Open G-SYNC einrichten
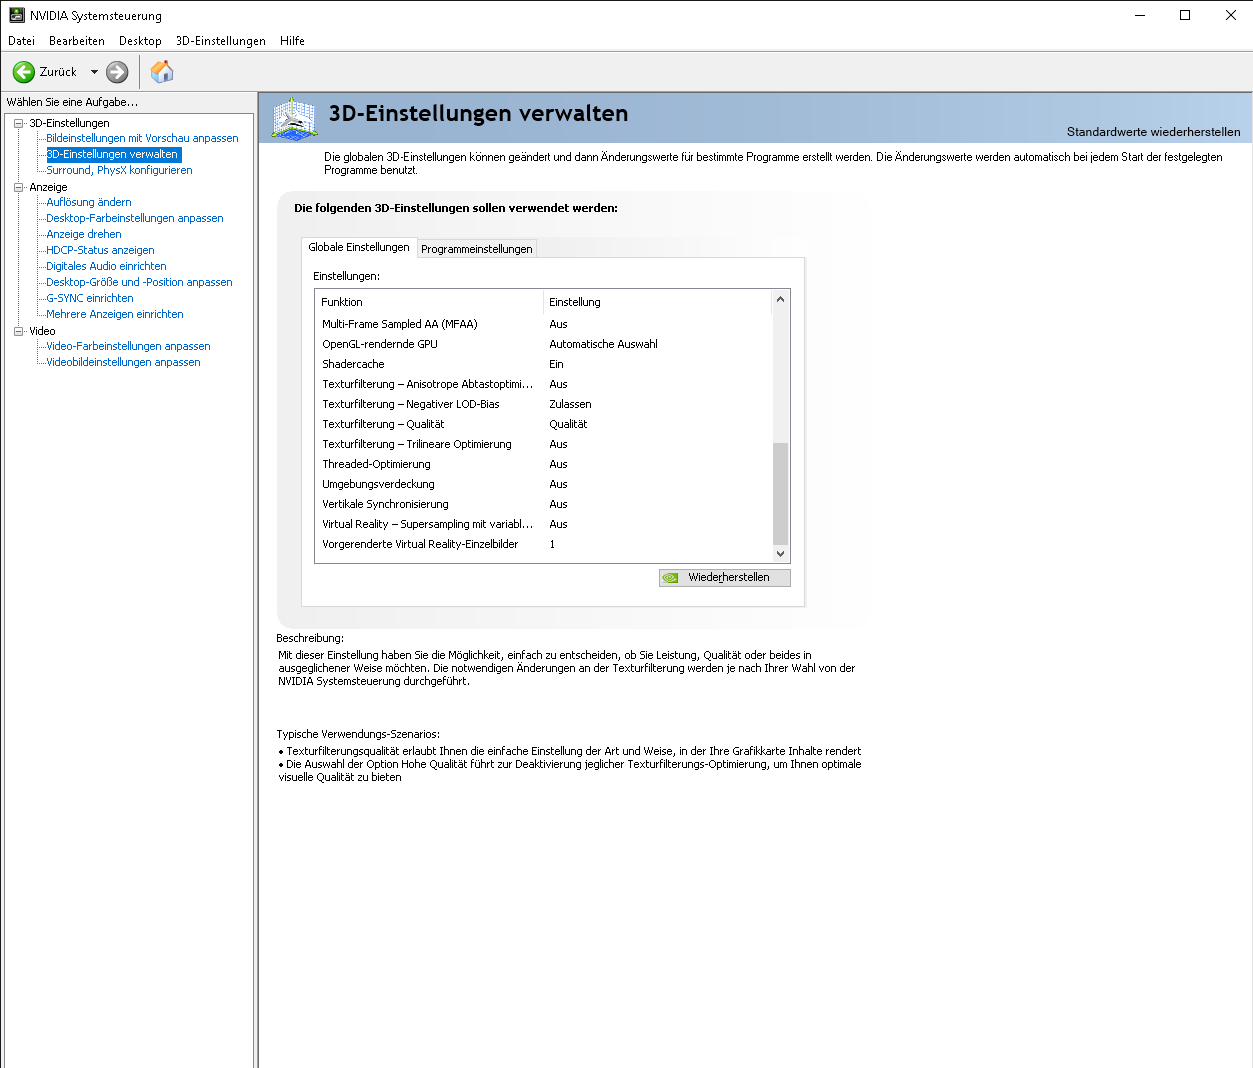The image size is (1253, 1068). click(x=90, y=298)
